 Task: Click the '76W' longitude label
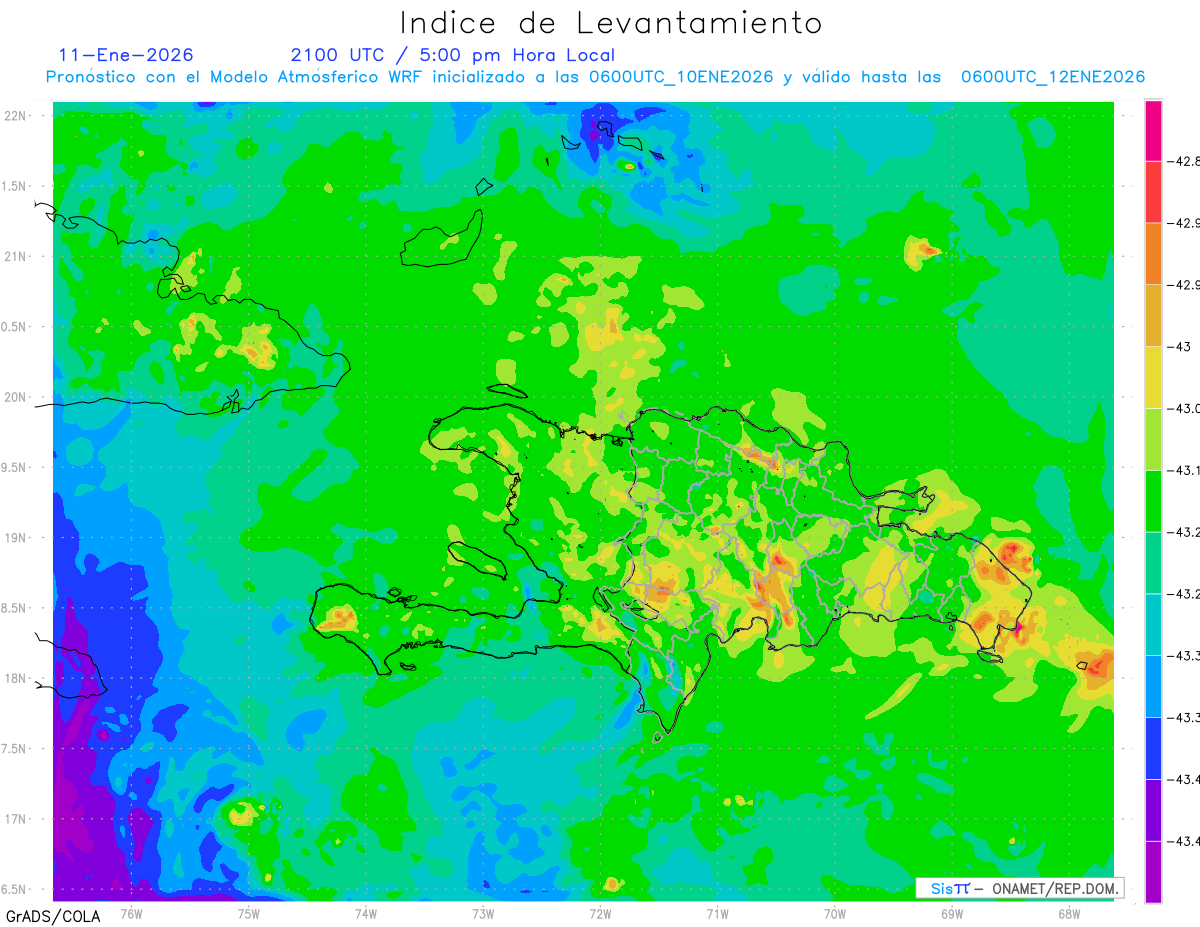pos(130,913)
